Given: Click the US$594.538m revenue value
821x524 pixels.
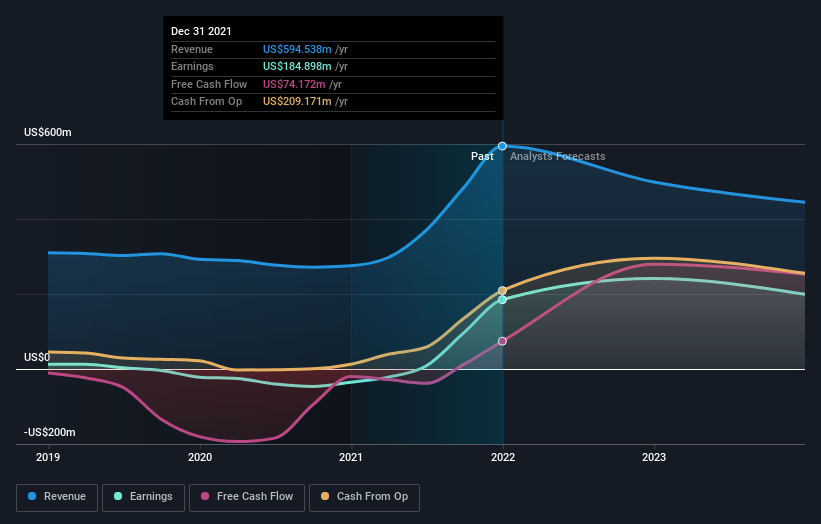Looking at the screenshot, I should coord(297,49).
